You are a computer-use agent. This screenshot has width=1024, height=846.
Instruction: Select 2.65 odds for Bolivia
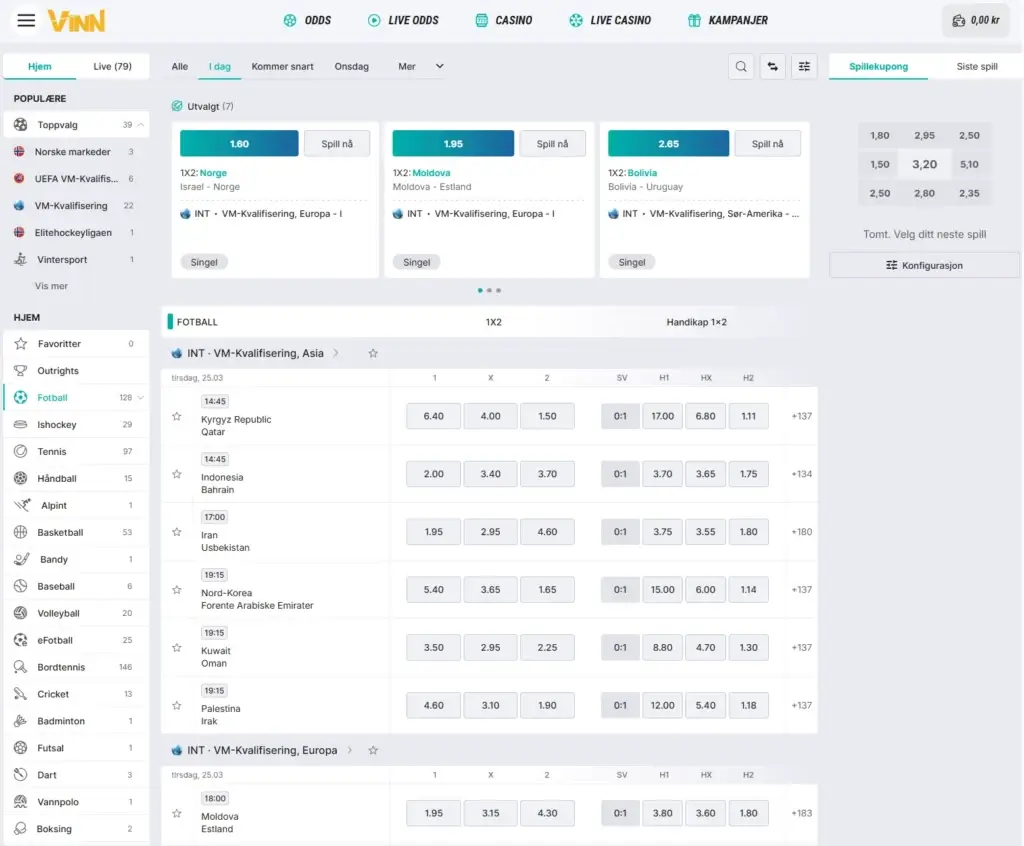click(668, 144)
